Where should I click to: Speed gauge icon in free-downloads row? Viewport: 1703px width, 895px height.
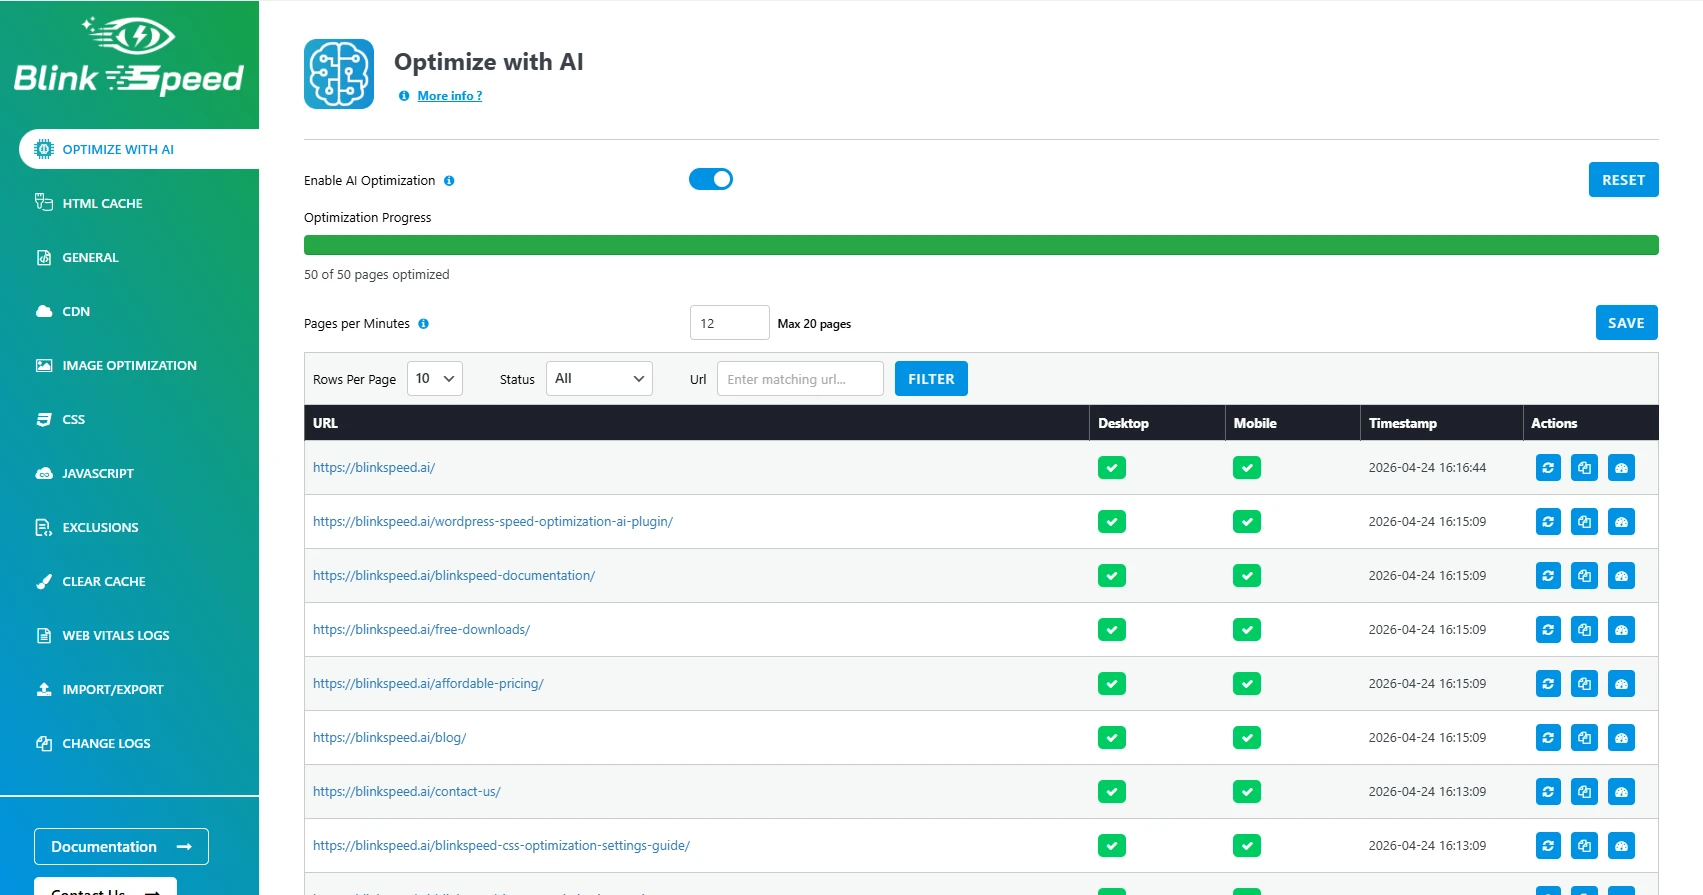[x=1621, y=630]
